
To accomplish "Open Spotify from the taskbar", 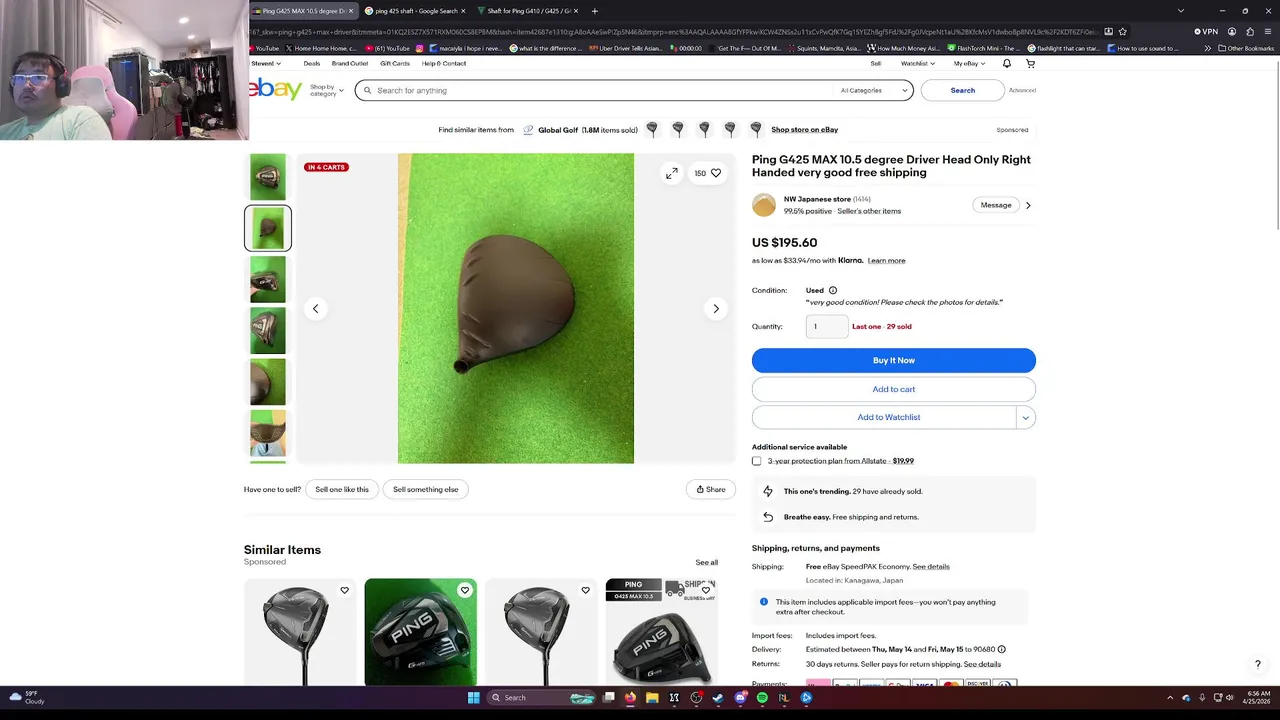I will tap(762, 697).
